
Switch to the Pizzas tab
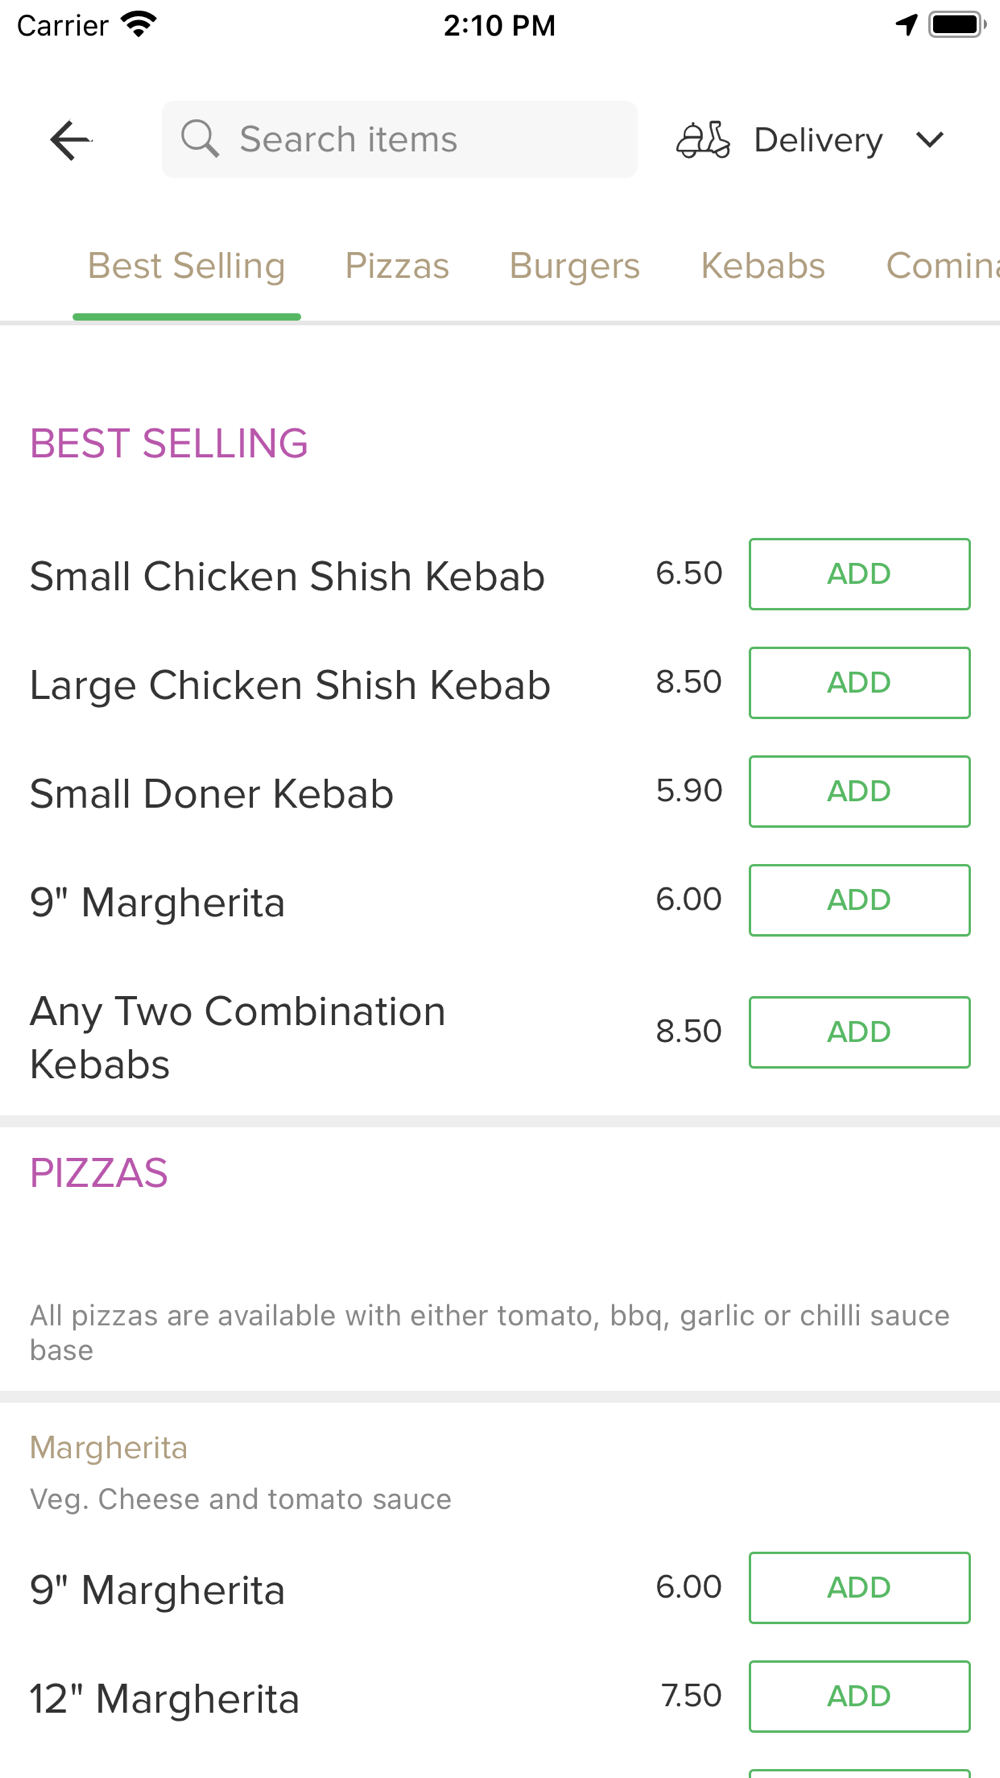(397, 266)
